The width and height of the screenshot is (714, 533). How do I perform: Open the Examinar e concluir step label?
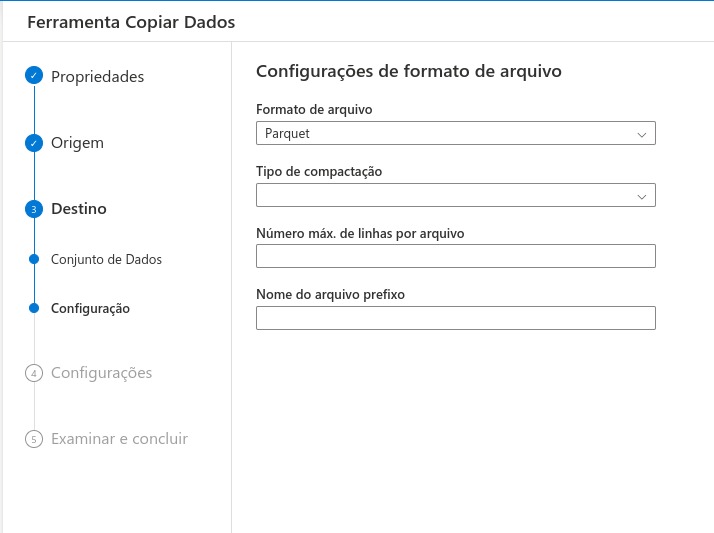119,439
